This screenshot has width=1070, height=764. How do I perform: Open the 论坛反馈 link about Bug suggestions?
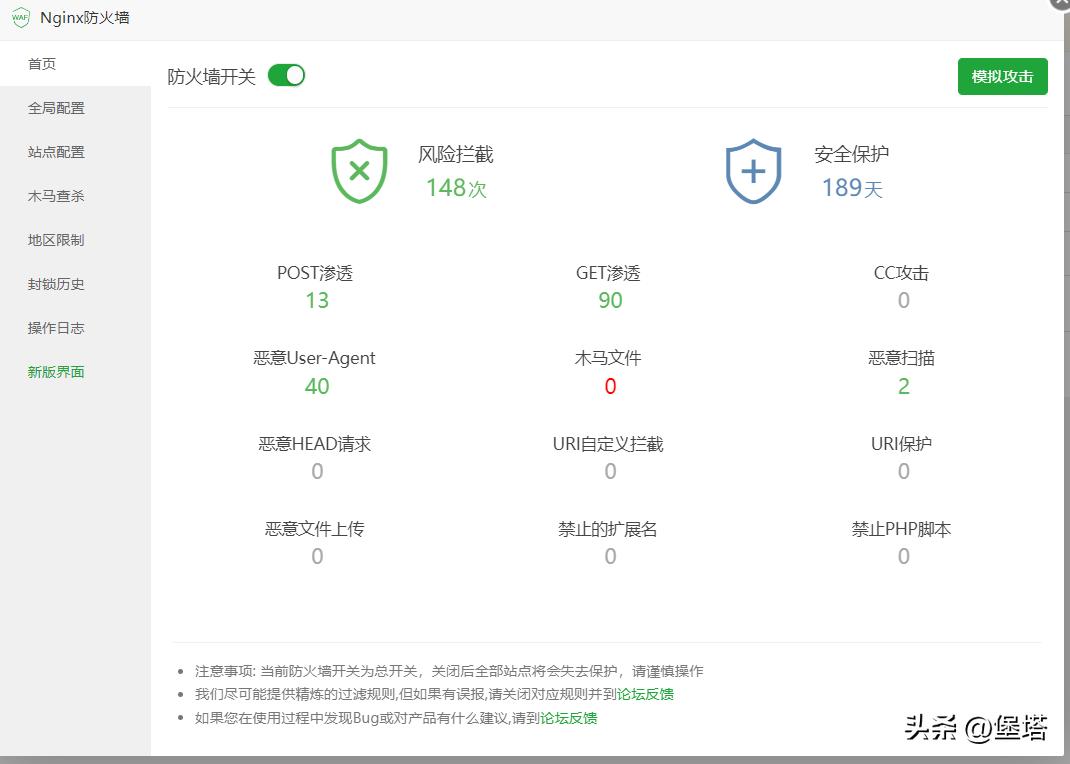point(570,718)
